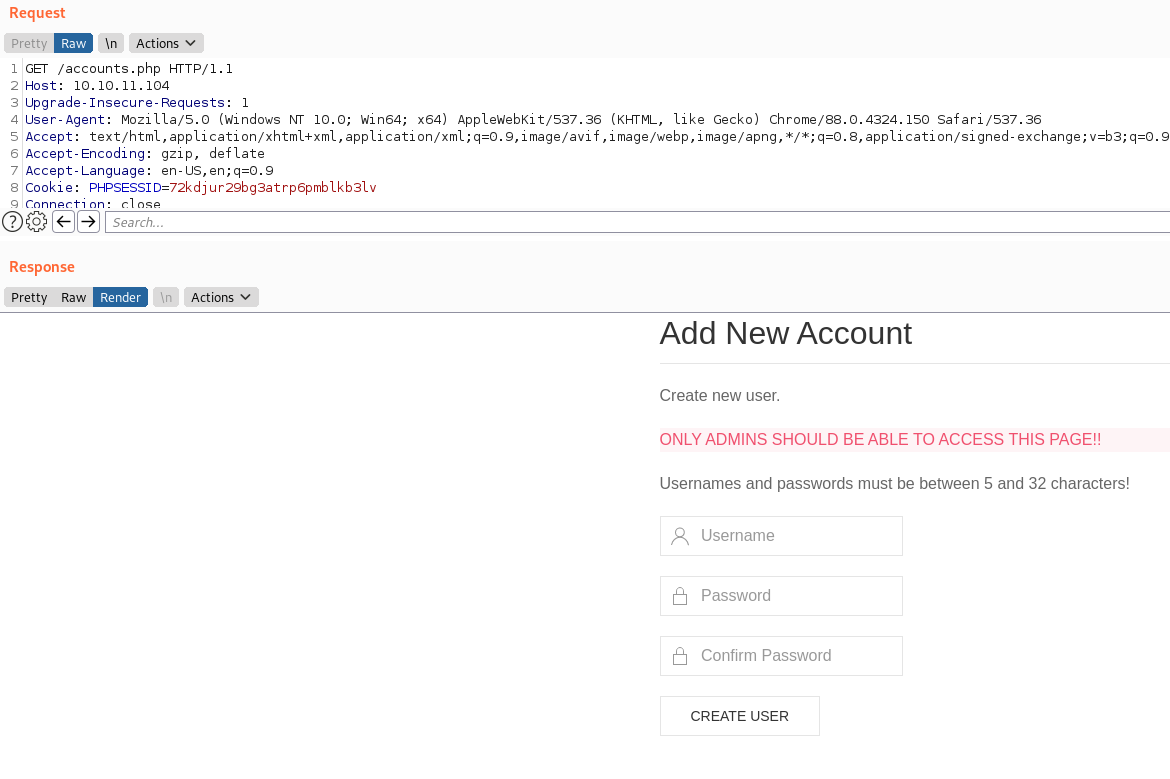Screen dimensions: 1170x779
Task: Click the lock icon in Password field
Action: [x=680, y=597]
